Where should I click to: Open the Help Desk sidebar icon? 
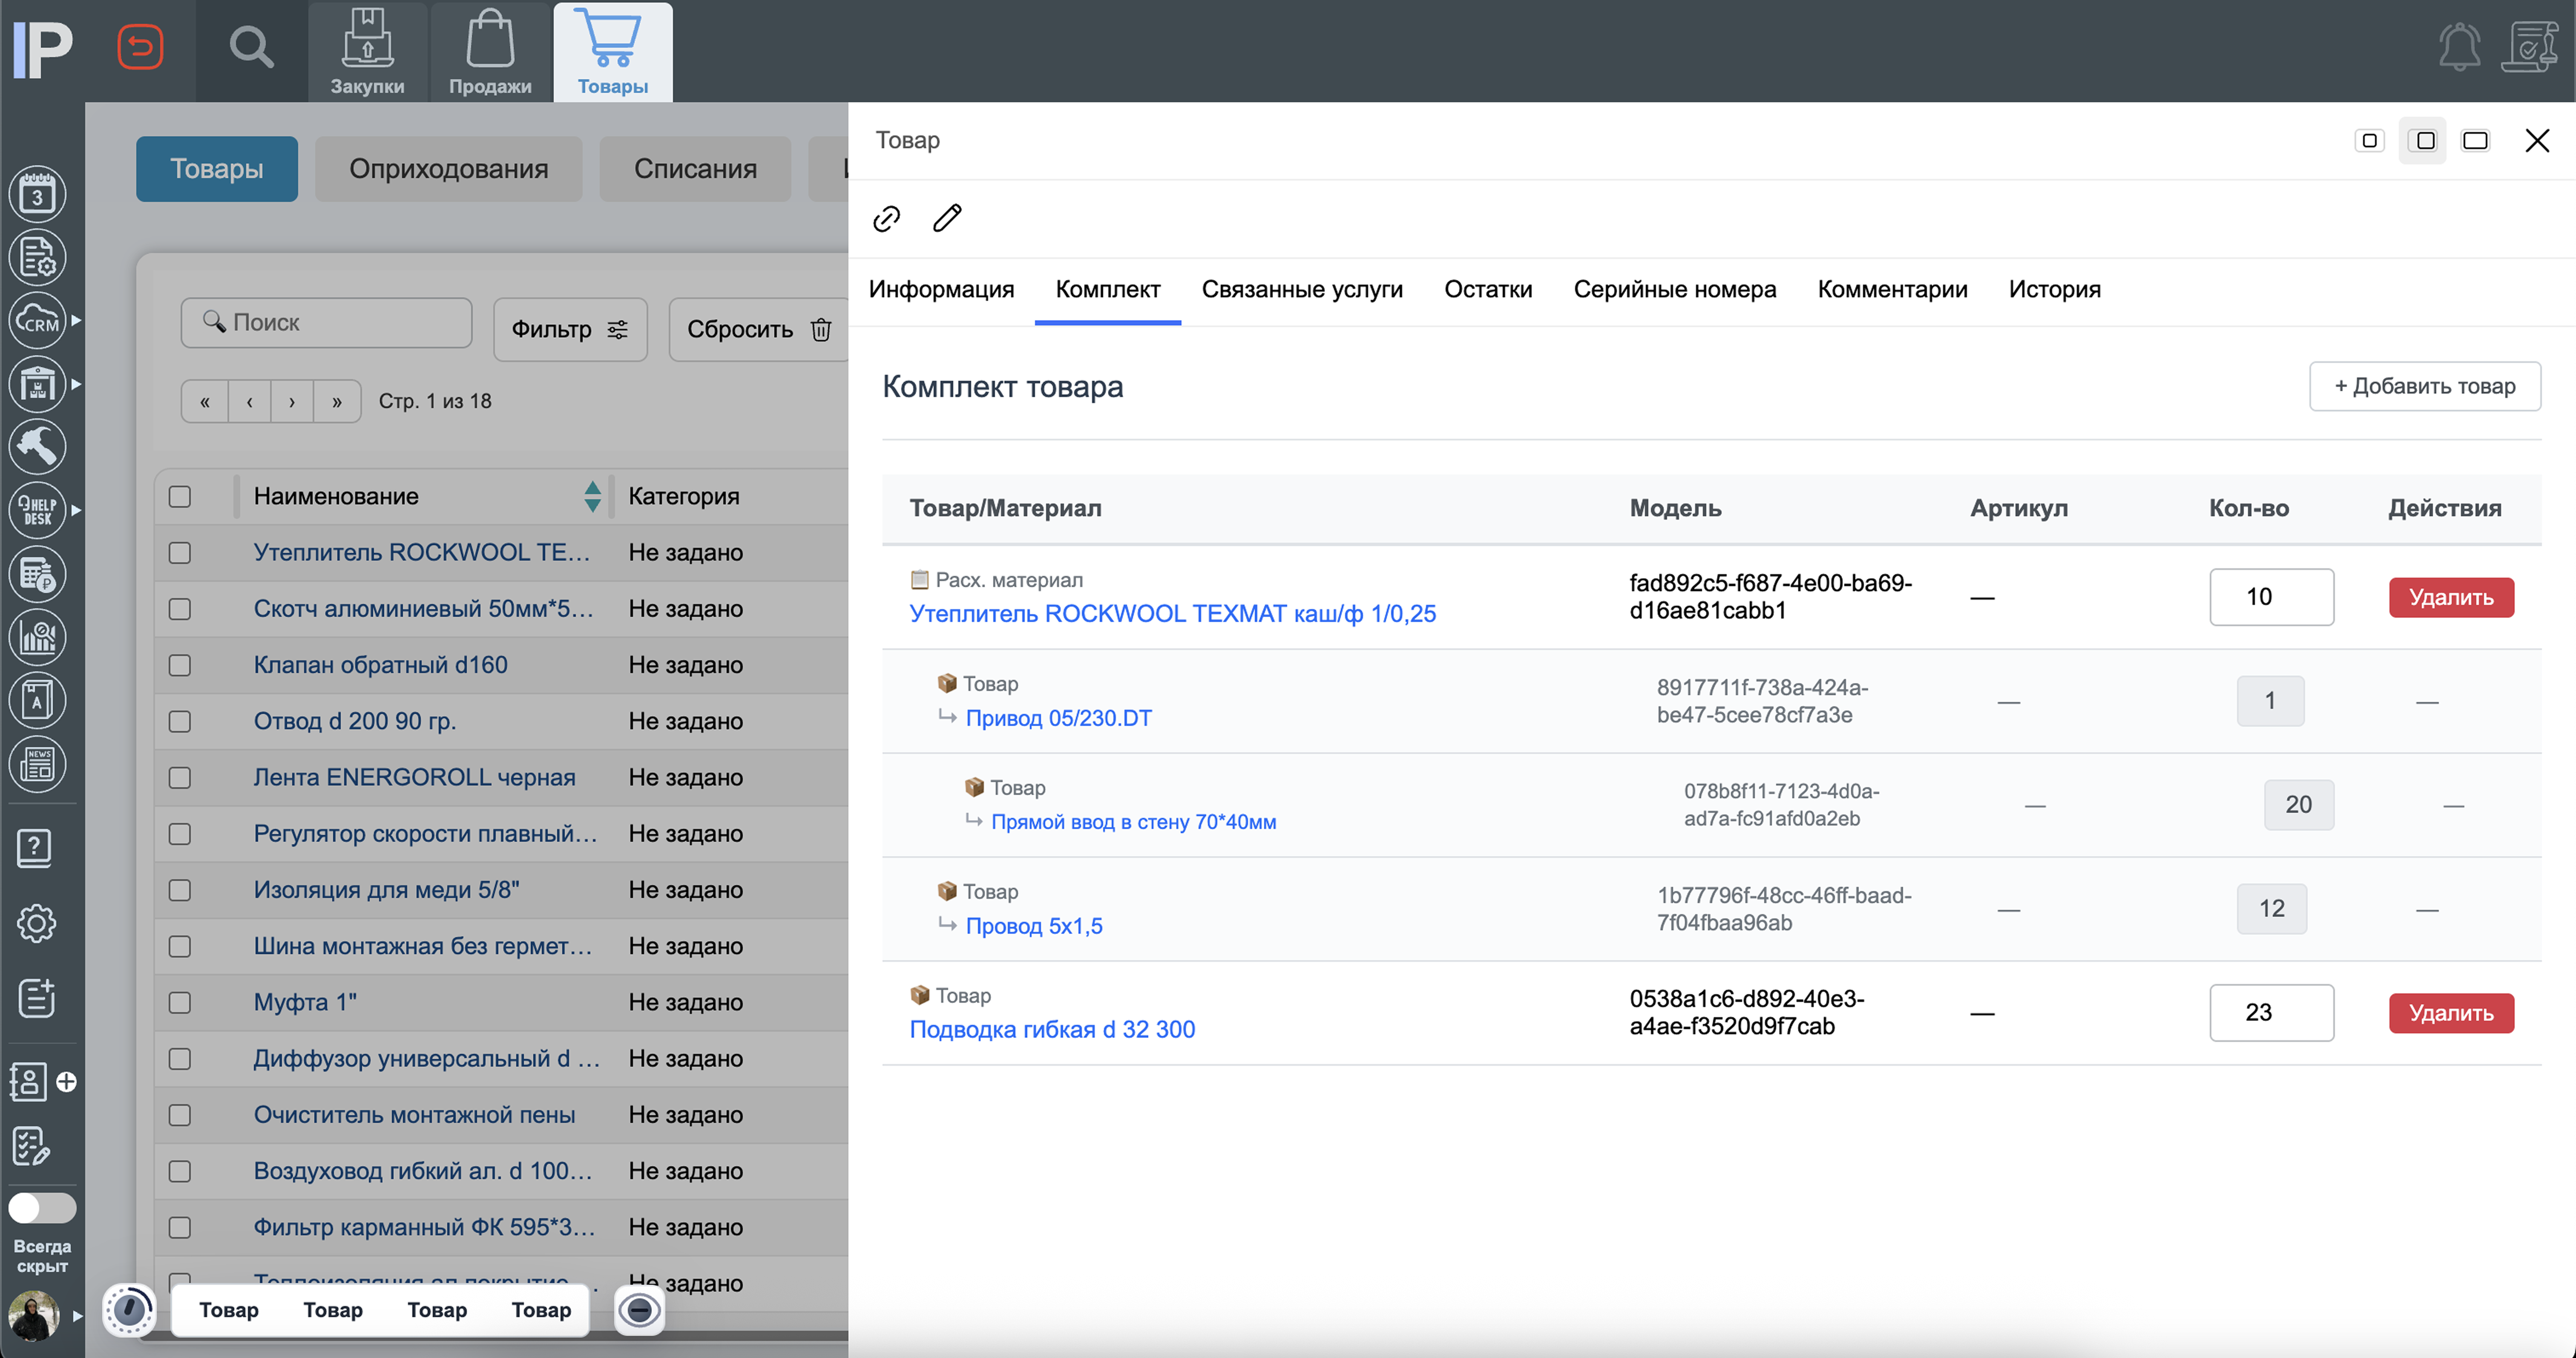(x=37, y=510)
